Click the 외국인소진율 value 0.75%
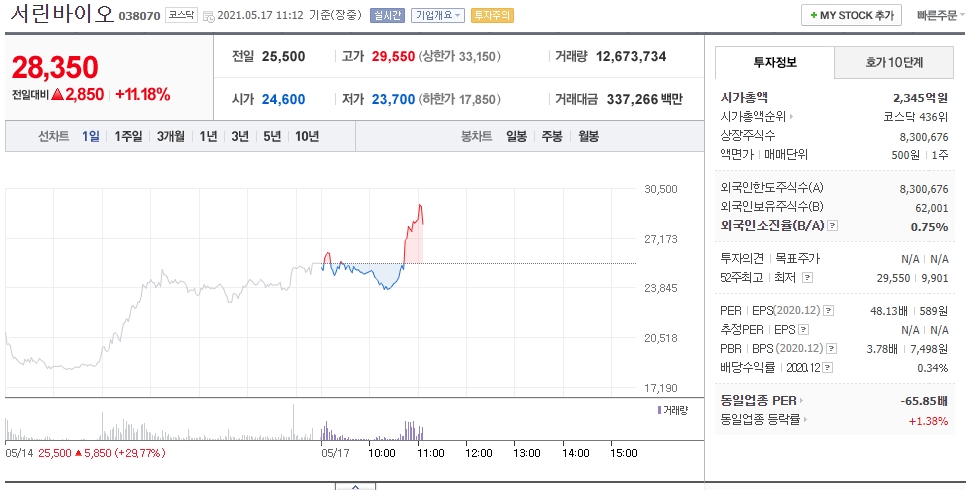The height and width of the screenshot is (490, 969). [929, 227]
